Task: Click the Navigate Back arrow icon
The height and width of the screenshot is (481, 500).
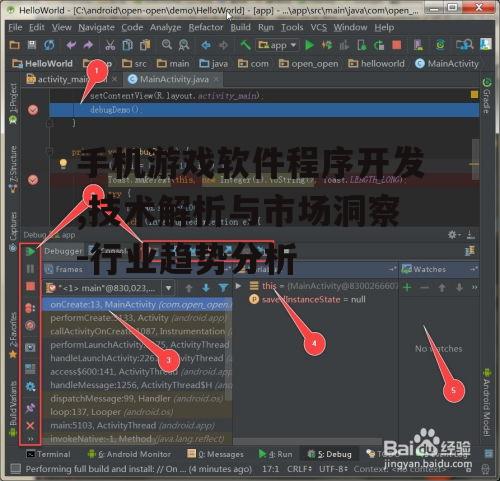Action: point(206,45)
